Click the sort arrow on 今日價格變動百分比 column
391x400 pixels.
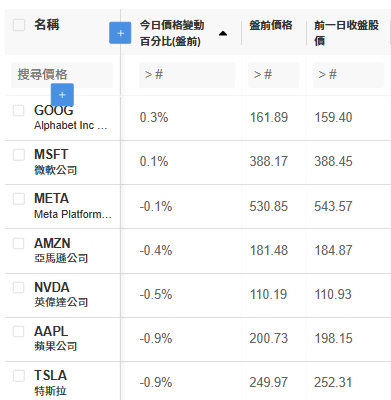point(223,33)
